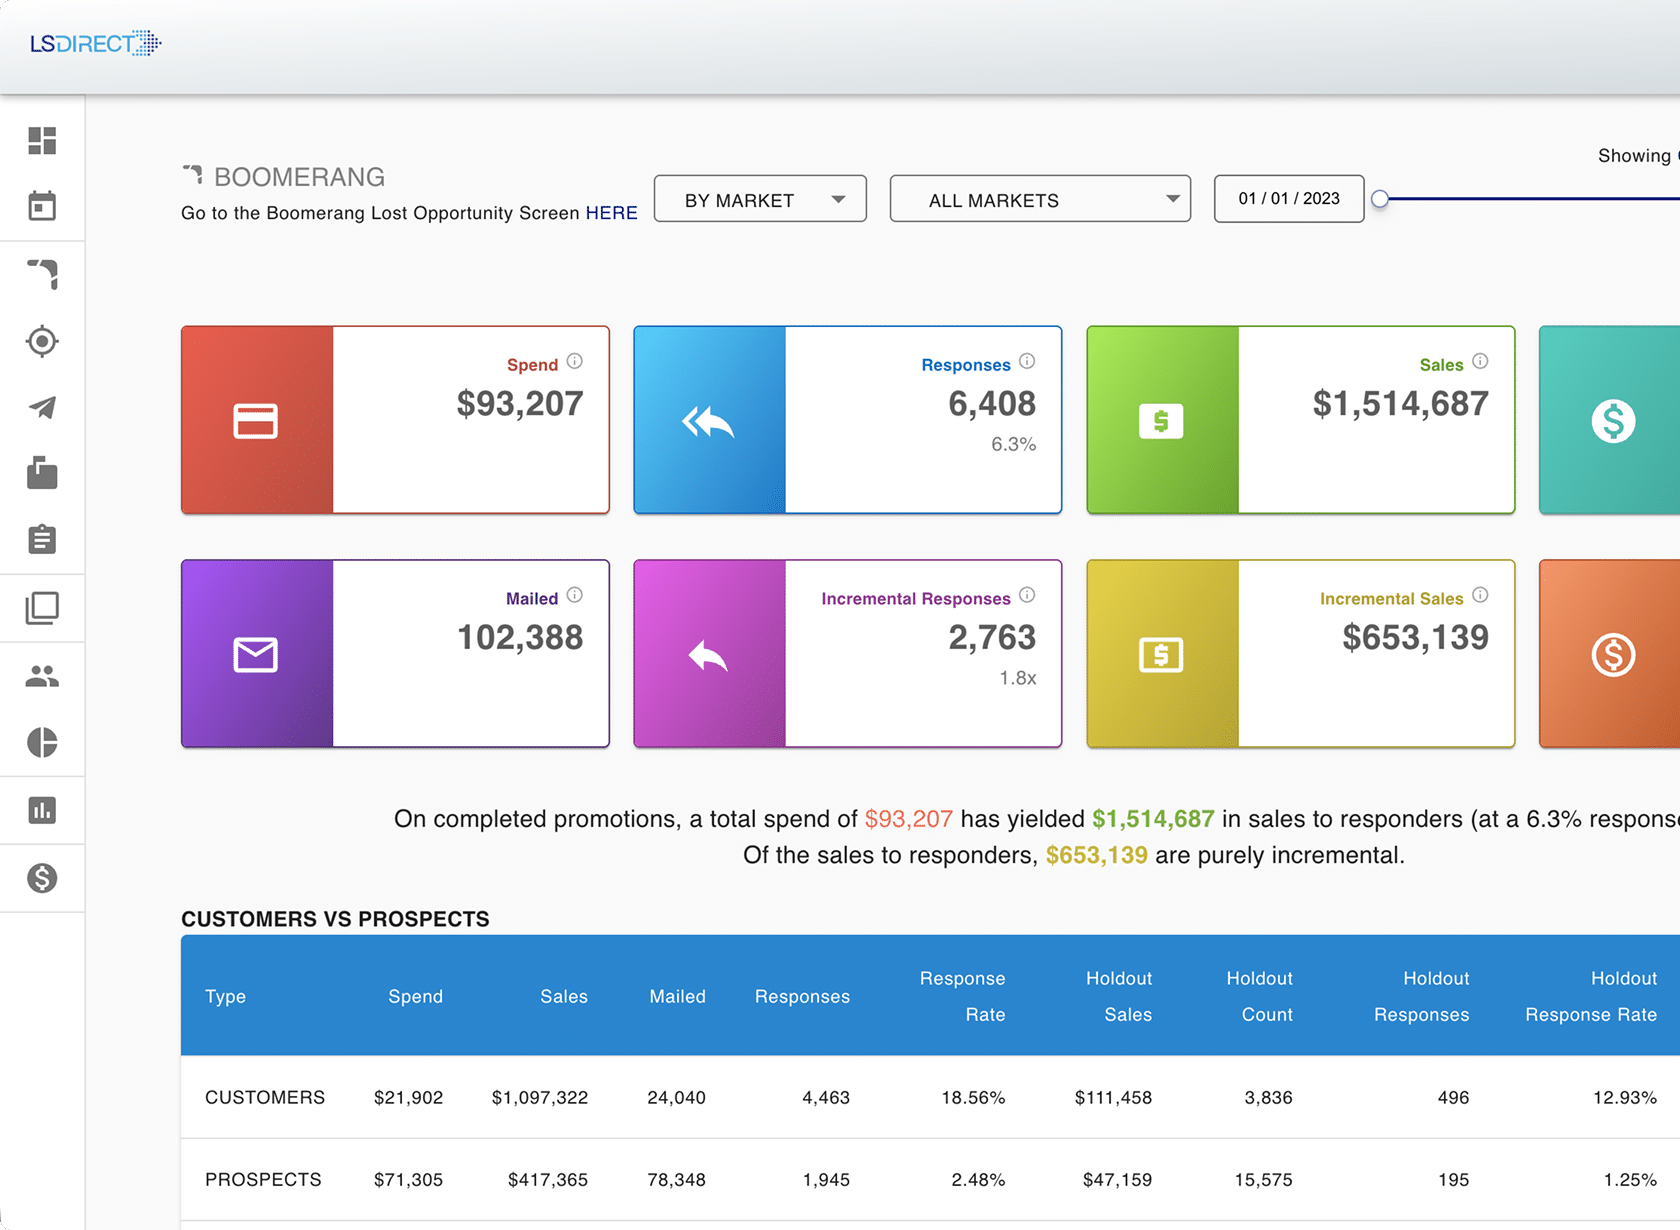
Task: Click the LS Direct logo
Action: 95,43
